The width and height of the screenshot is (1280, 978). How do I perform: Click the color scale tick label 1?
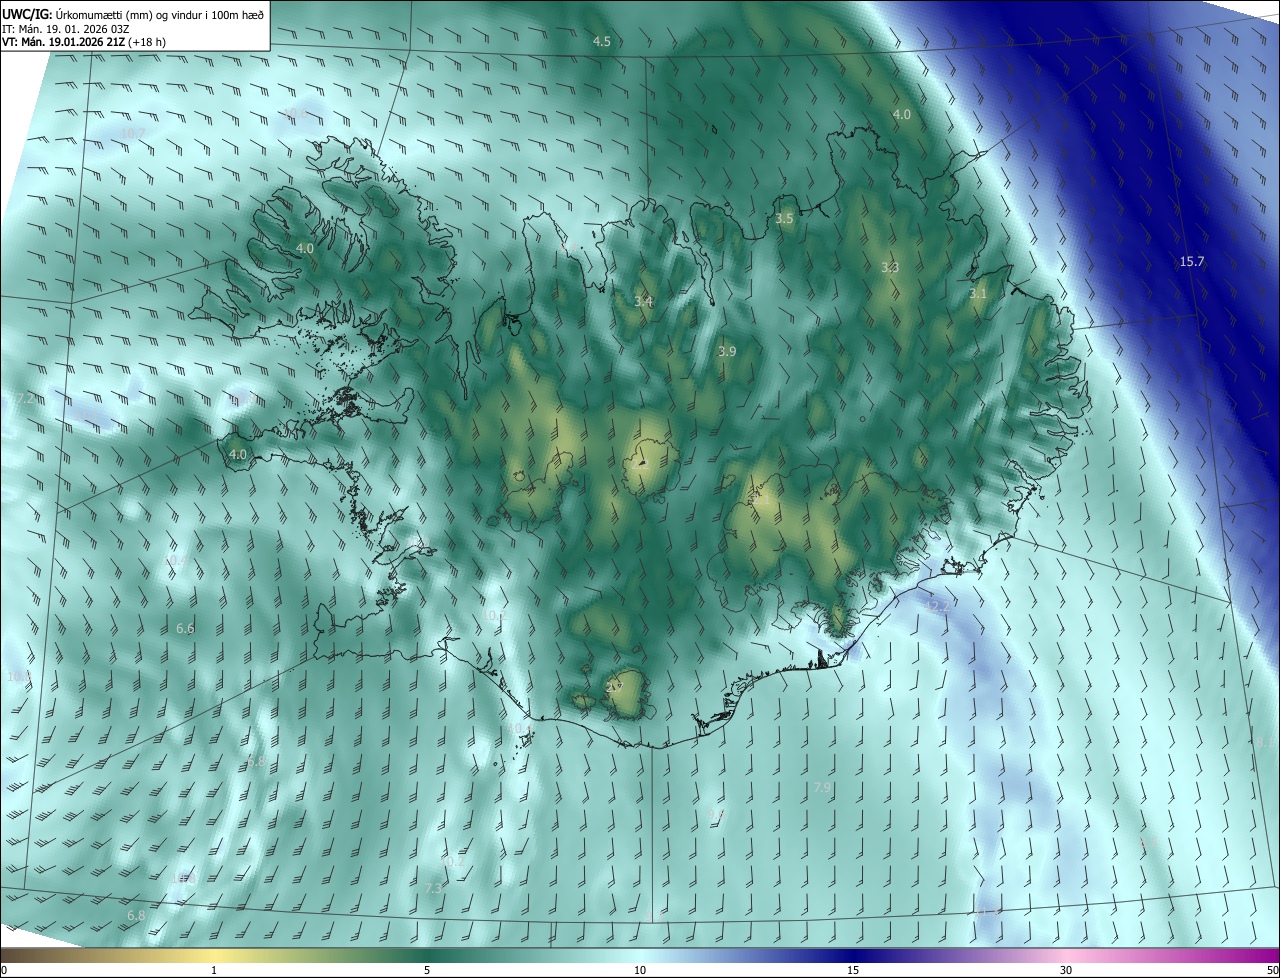click(214, 971)
